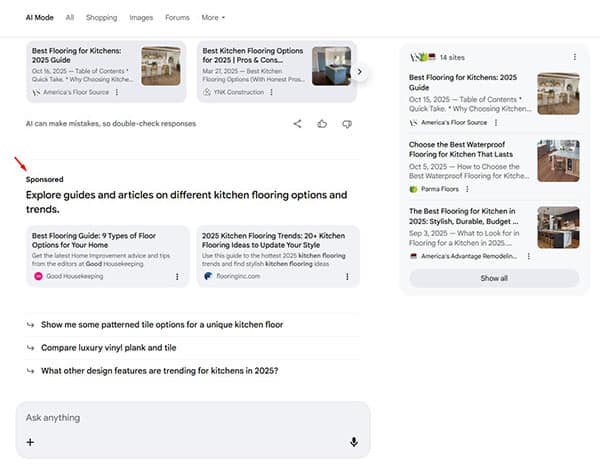This screenshot has height=473, width=600.
Task: Click Show all sites button
Action: (x=494, y=278)
